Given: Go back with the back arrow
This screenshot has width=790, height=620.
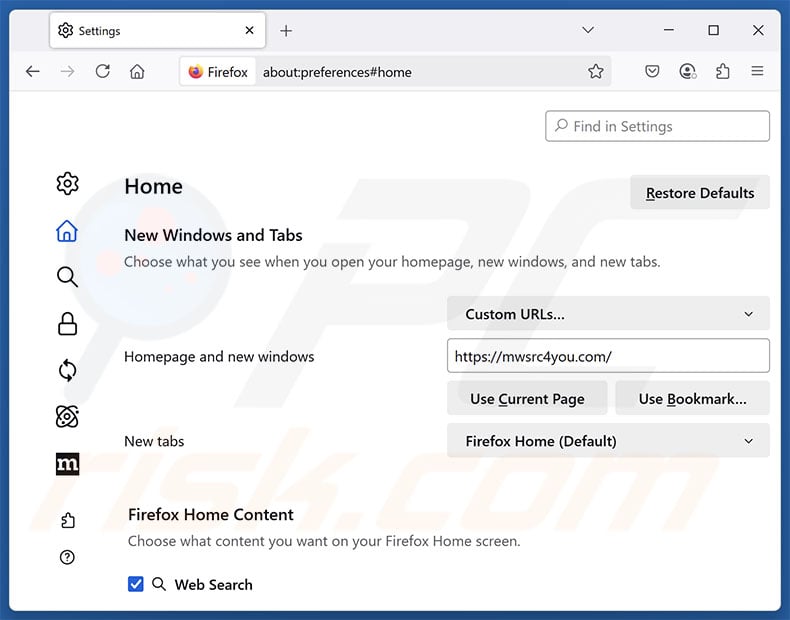Looking at the screenshot, I should (x=33, y=72).
